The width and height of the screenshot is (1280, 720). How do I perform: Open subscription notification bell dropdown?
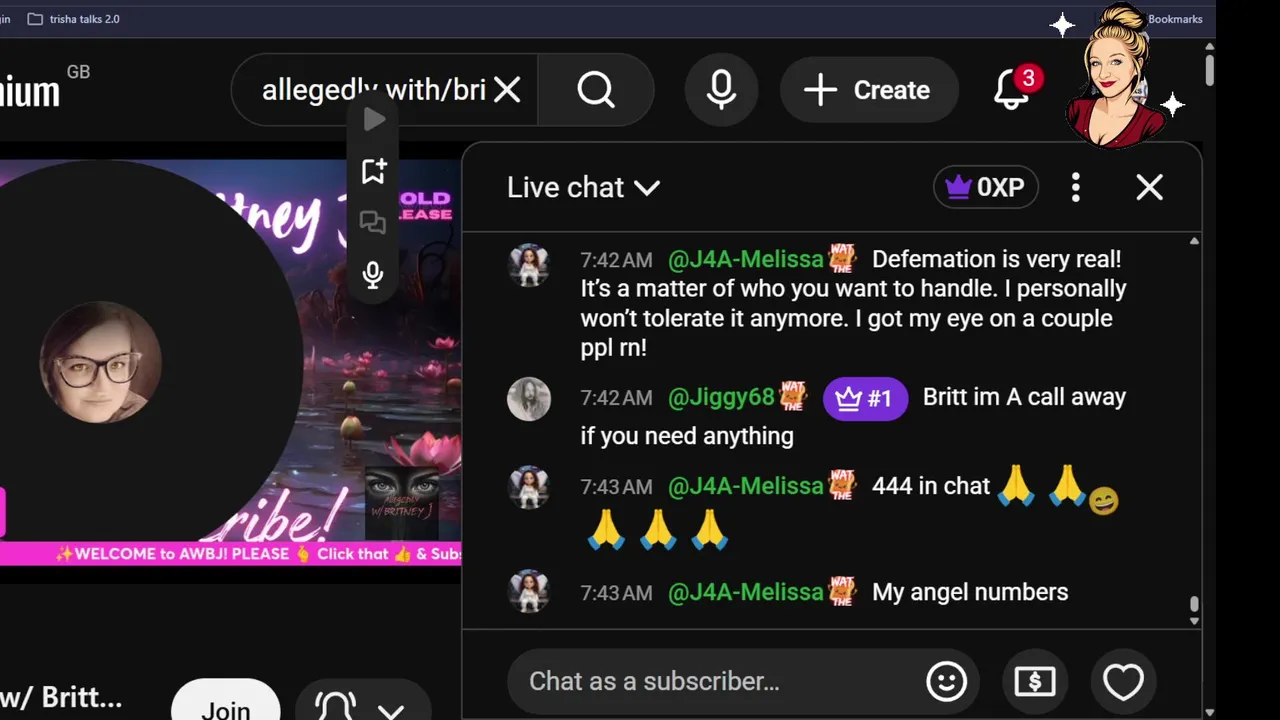pyautogui.click(x=361, y=706)
